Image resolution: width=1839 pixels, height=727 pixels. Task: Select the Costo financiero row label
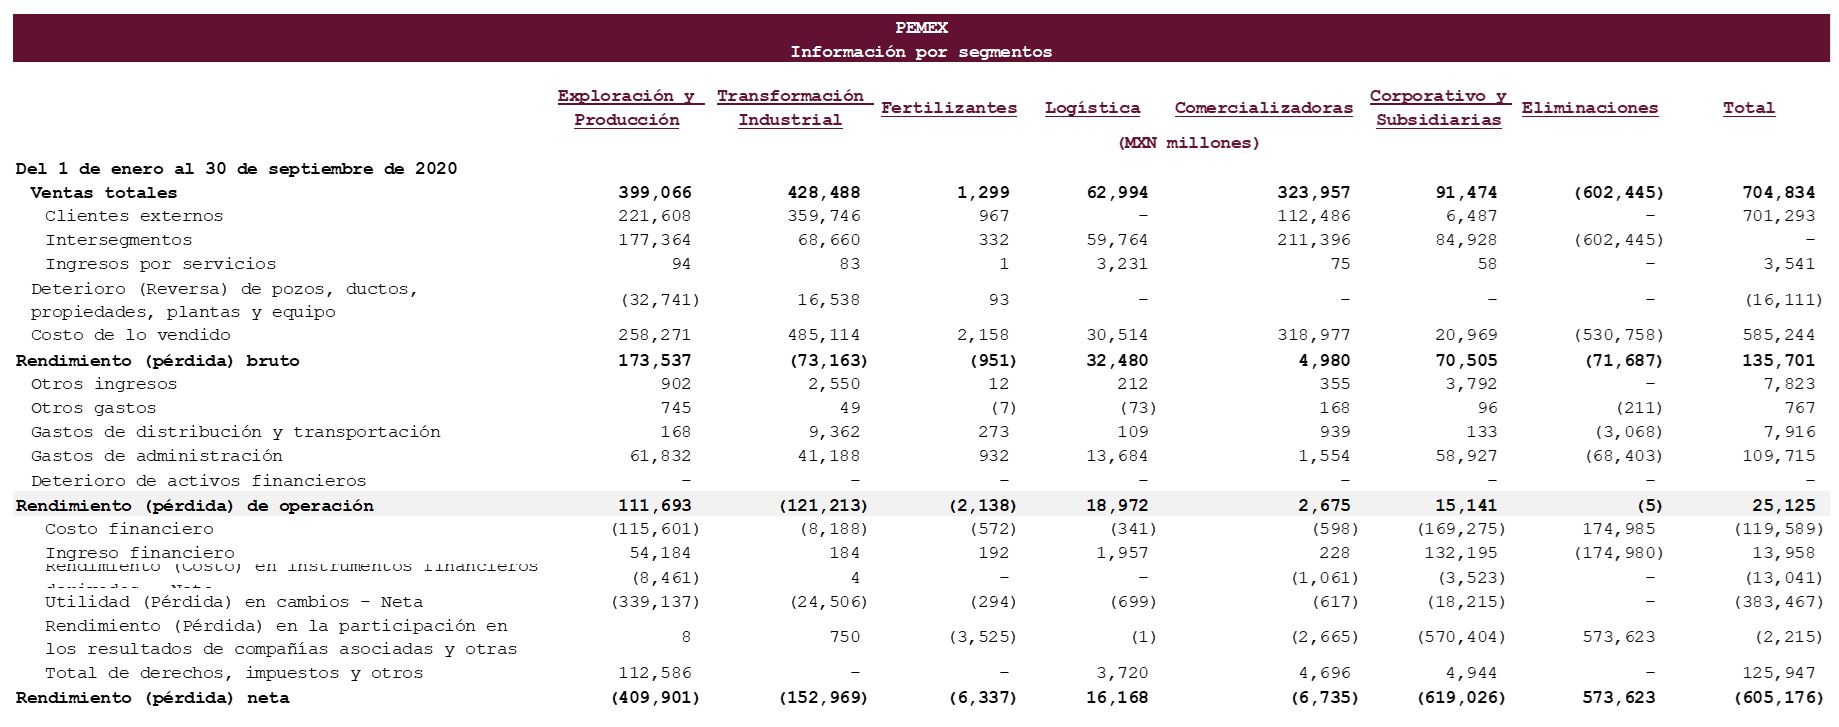[129, 529]
